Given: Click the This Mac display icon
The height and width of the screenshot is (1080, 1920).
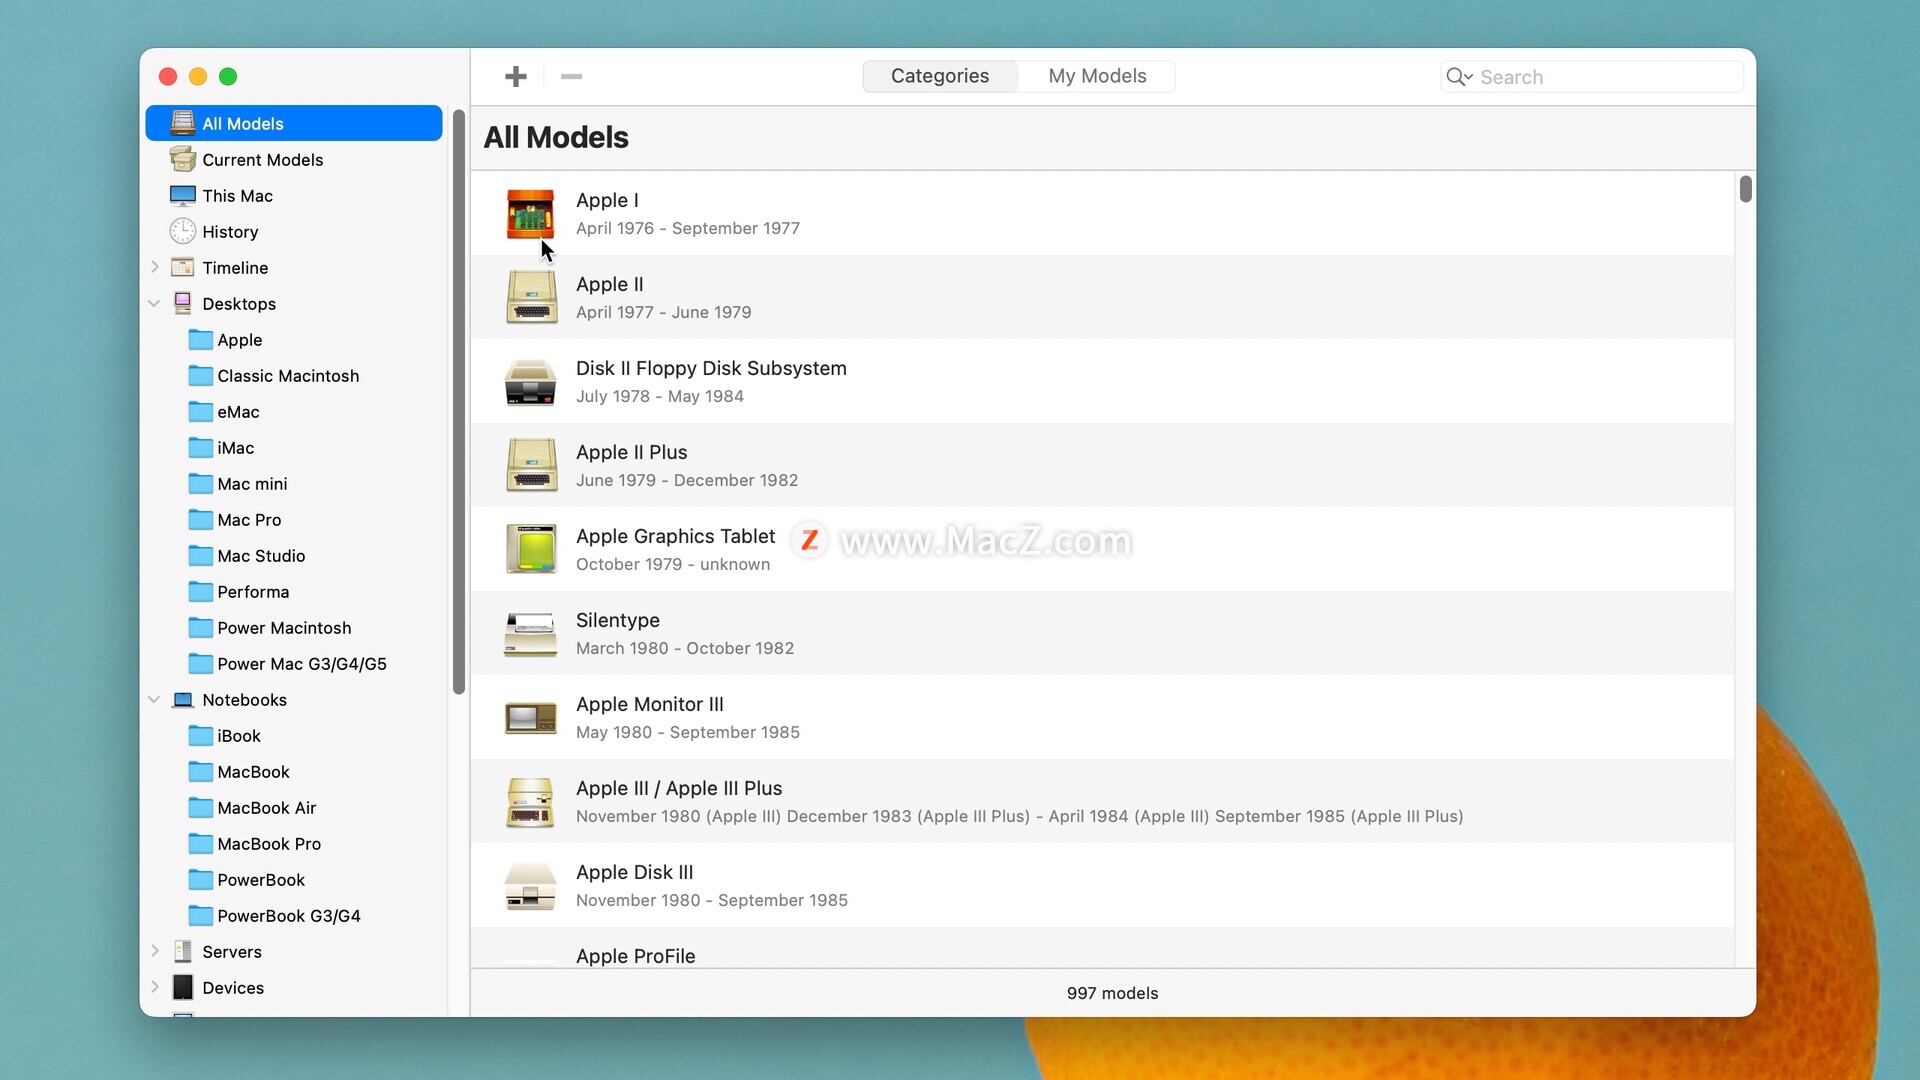Looking at the screenshot, I should (x=183, y=195).
